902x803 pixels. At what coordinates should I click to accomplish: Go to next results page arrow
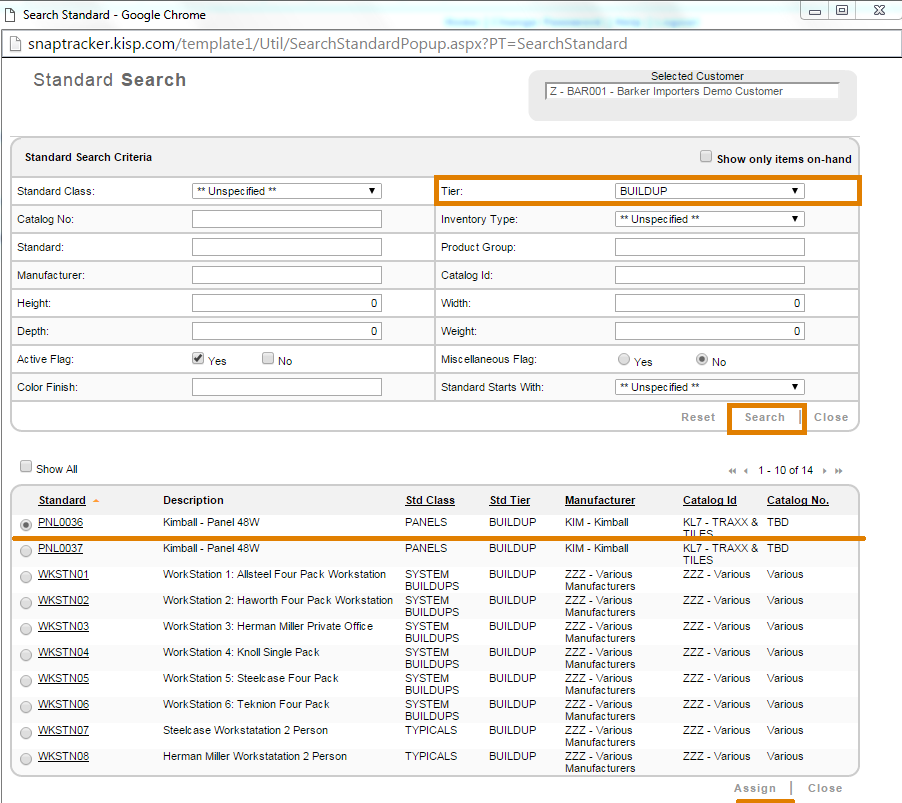tap(825, 471)
